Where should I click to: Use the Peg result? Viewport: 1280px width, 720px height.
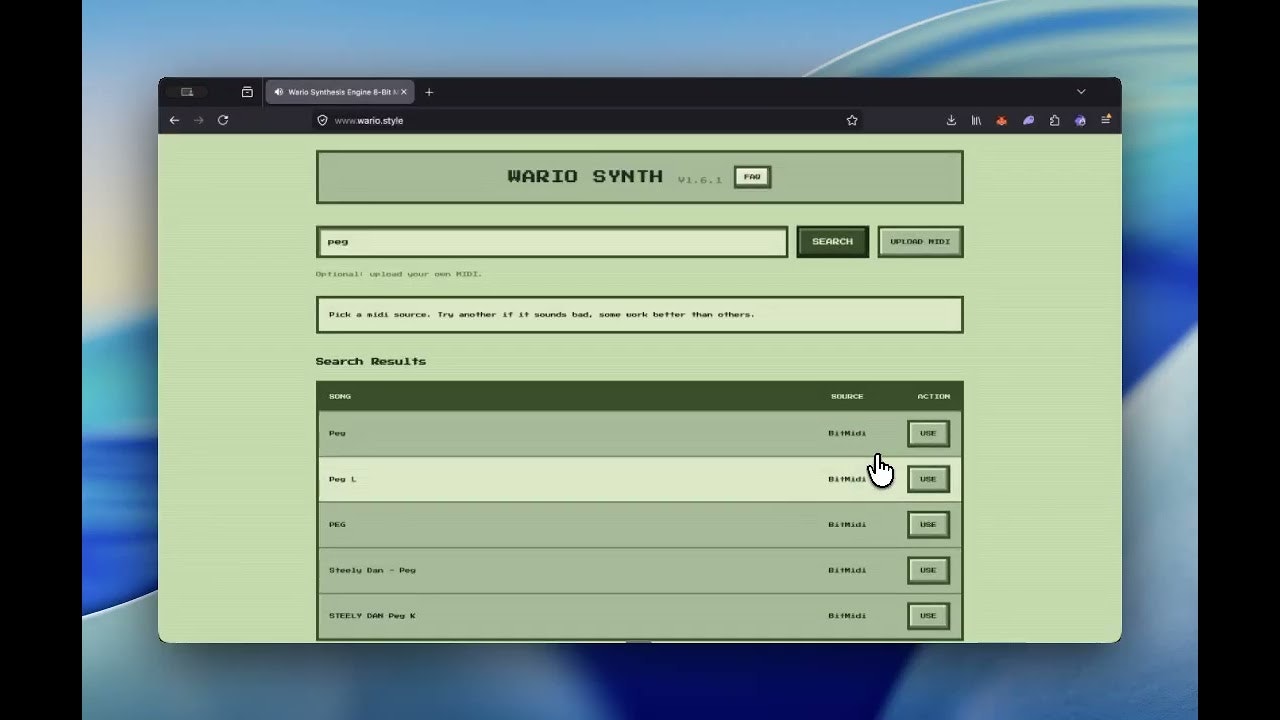pyautogui.click(x=928, y=433)
